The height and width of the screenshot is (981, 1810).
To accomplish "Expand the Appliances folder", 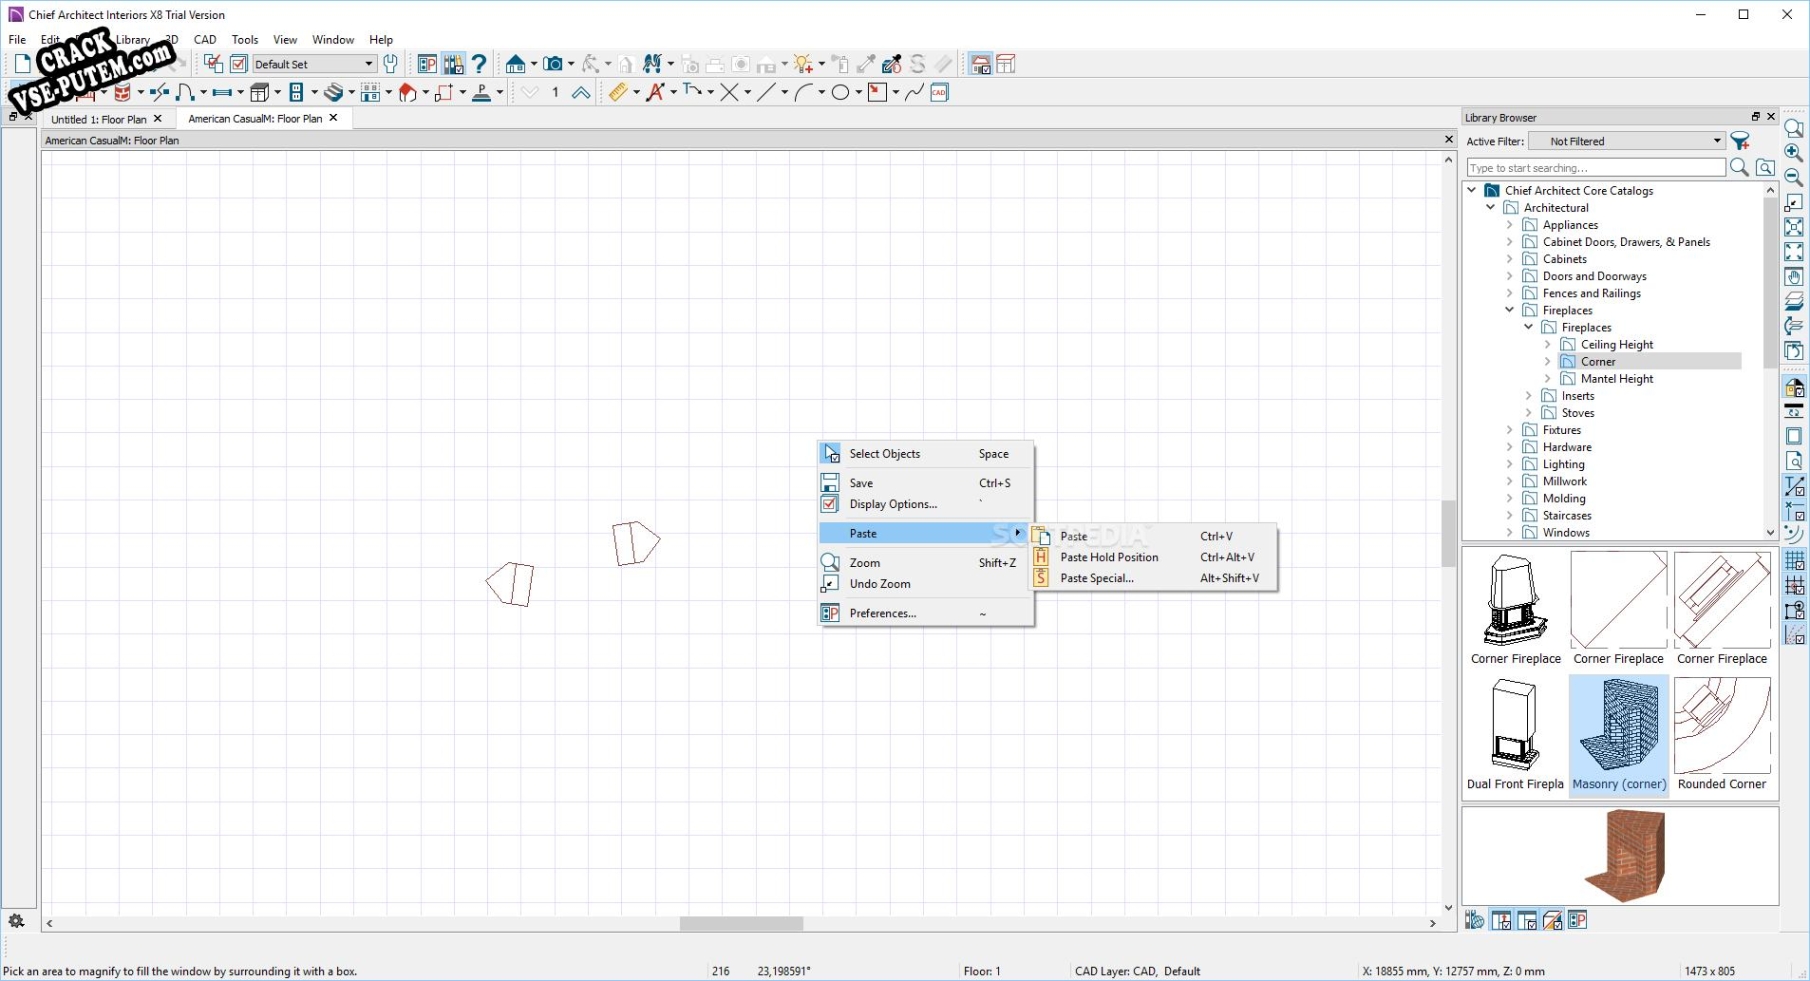I will click(1510, 225).
